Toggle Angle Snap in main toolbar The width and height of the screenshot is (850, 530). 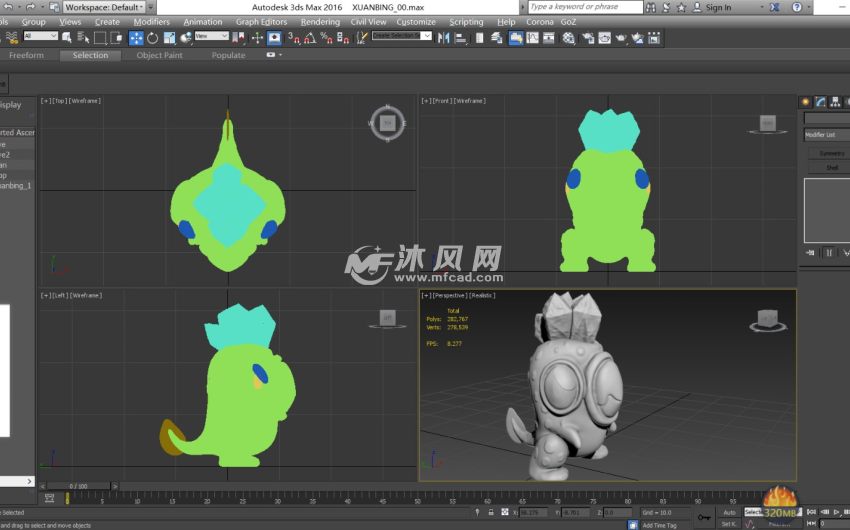tap(310, 38)
